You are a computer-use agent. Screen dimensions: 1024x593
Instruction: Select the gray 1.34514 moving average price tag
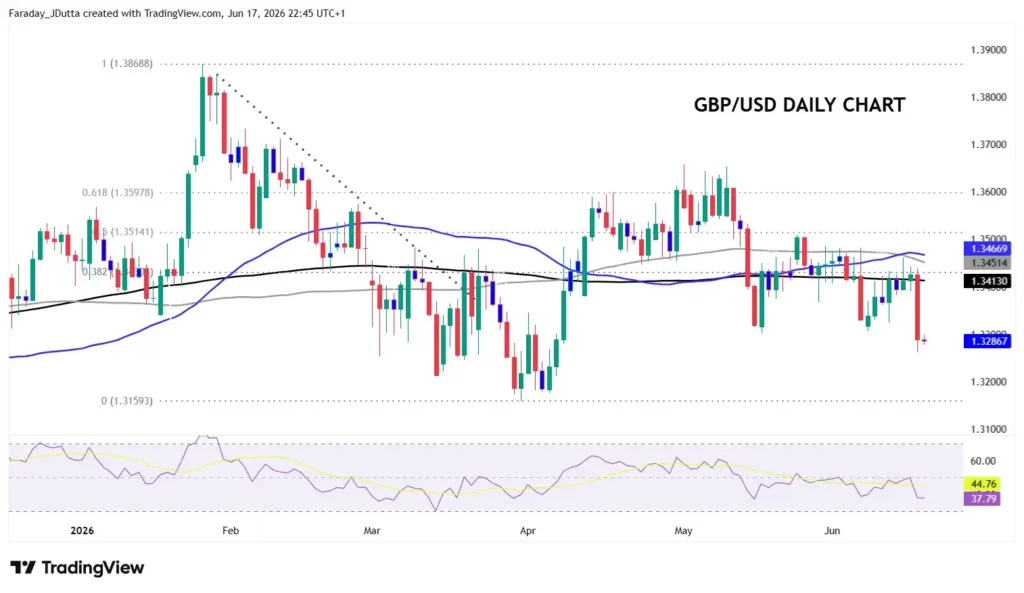(x=987, y=263)
